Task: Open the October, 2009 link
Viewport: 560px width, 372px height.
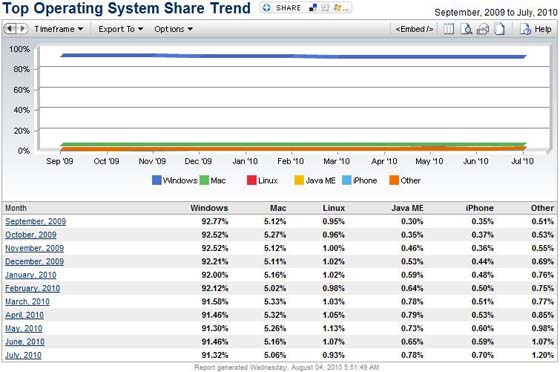Action: tap(31, 235)
